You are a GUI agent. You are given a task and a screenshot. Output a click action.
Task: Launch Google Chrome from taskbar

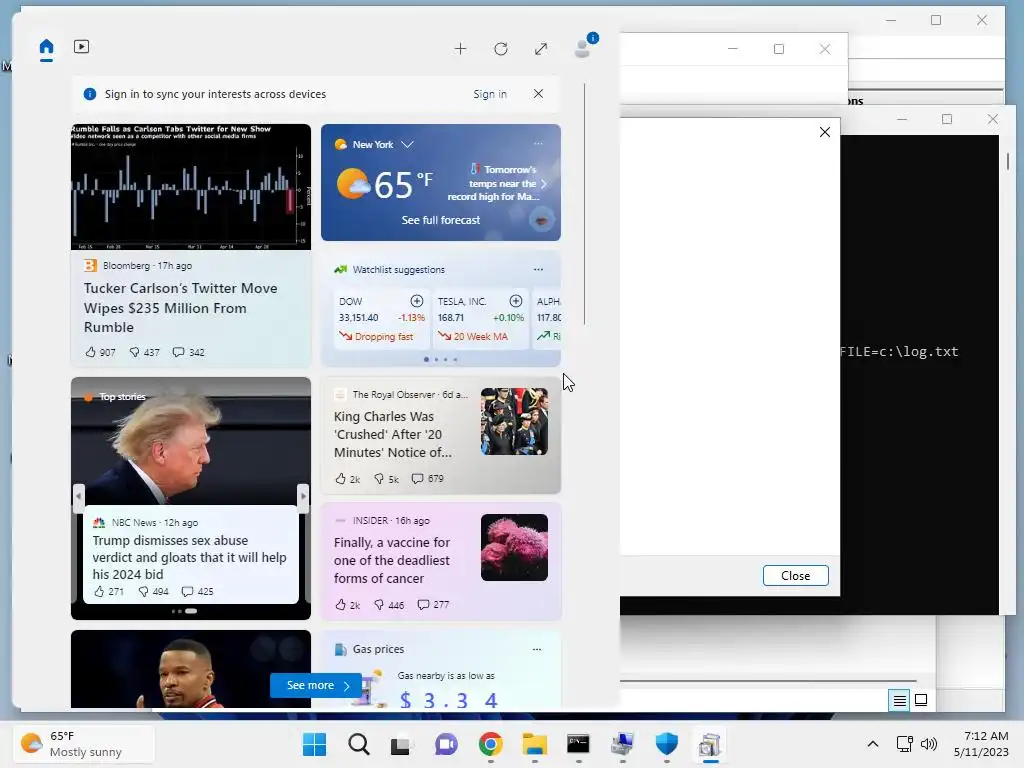tap(490, 744)
